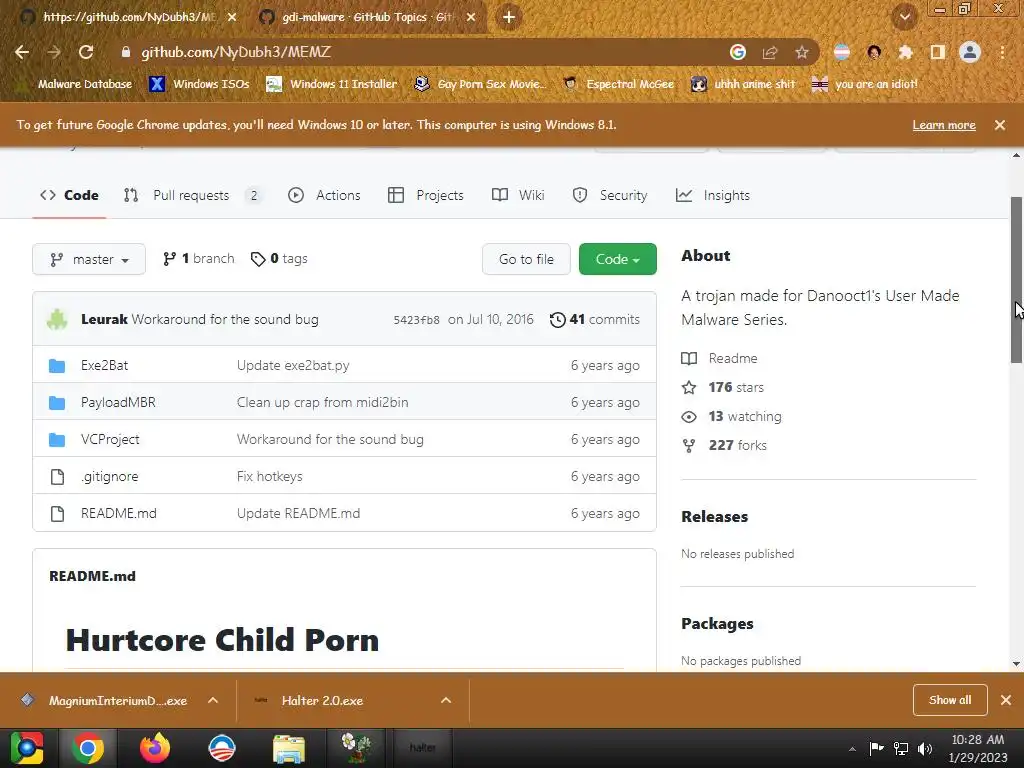The image size is (1024, 768).
Task: Open a new browser tab
Action: tap(509, 17)
